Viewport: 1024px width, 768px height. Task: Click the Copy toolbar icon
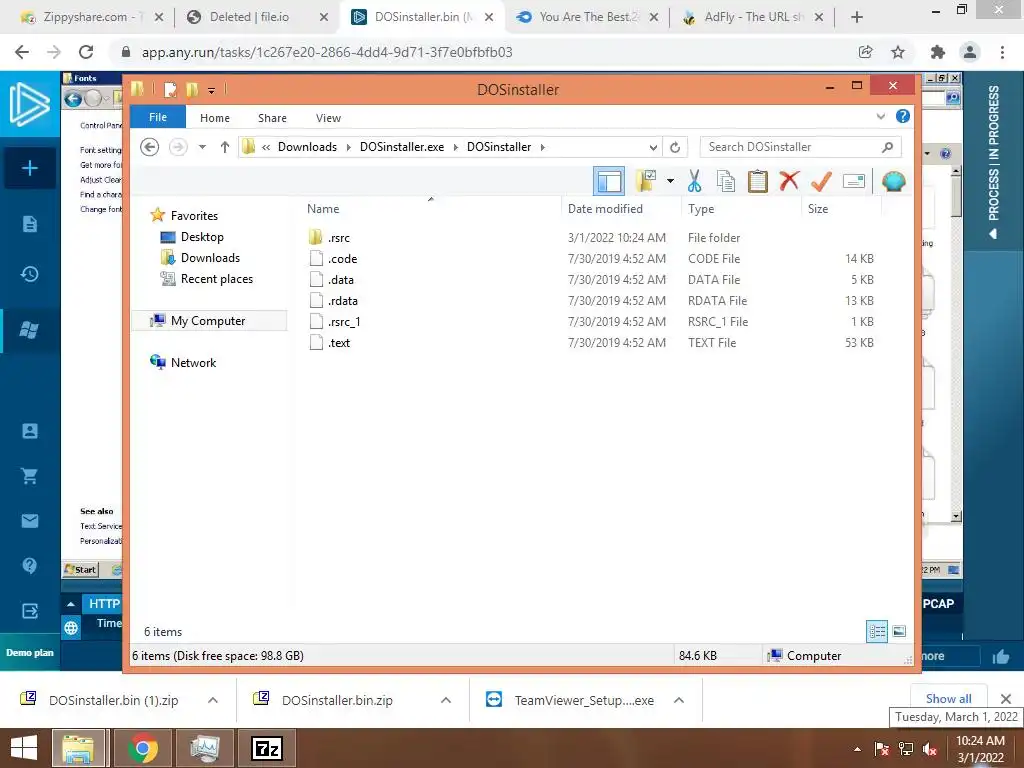click(x=726, y=181)
